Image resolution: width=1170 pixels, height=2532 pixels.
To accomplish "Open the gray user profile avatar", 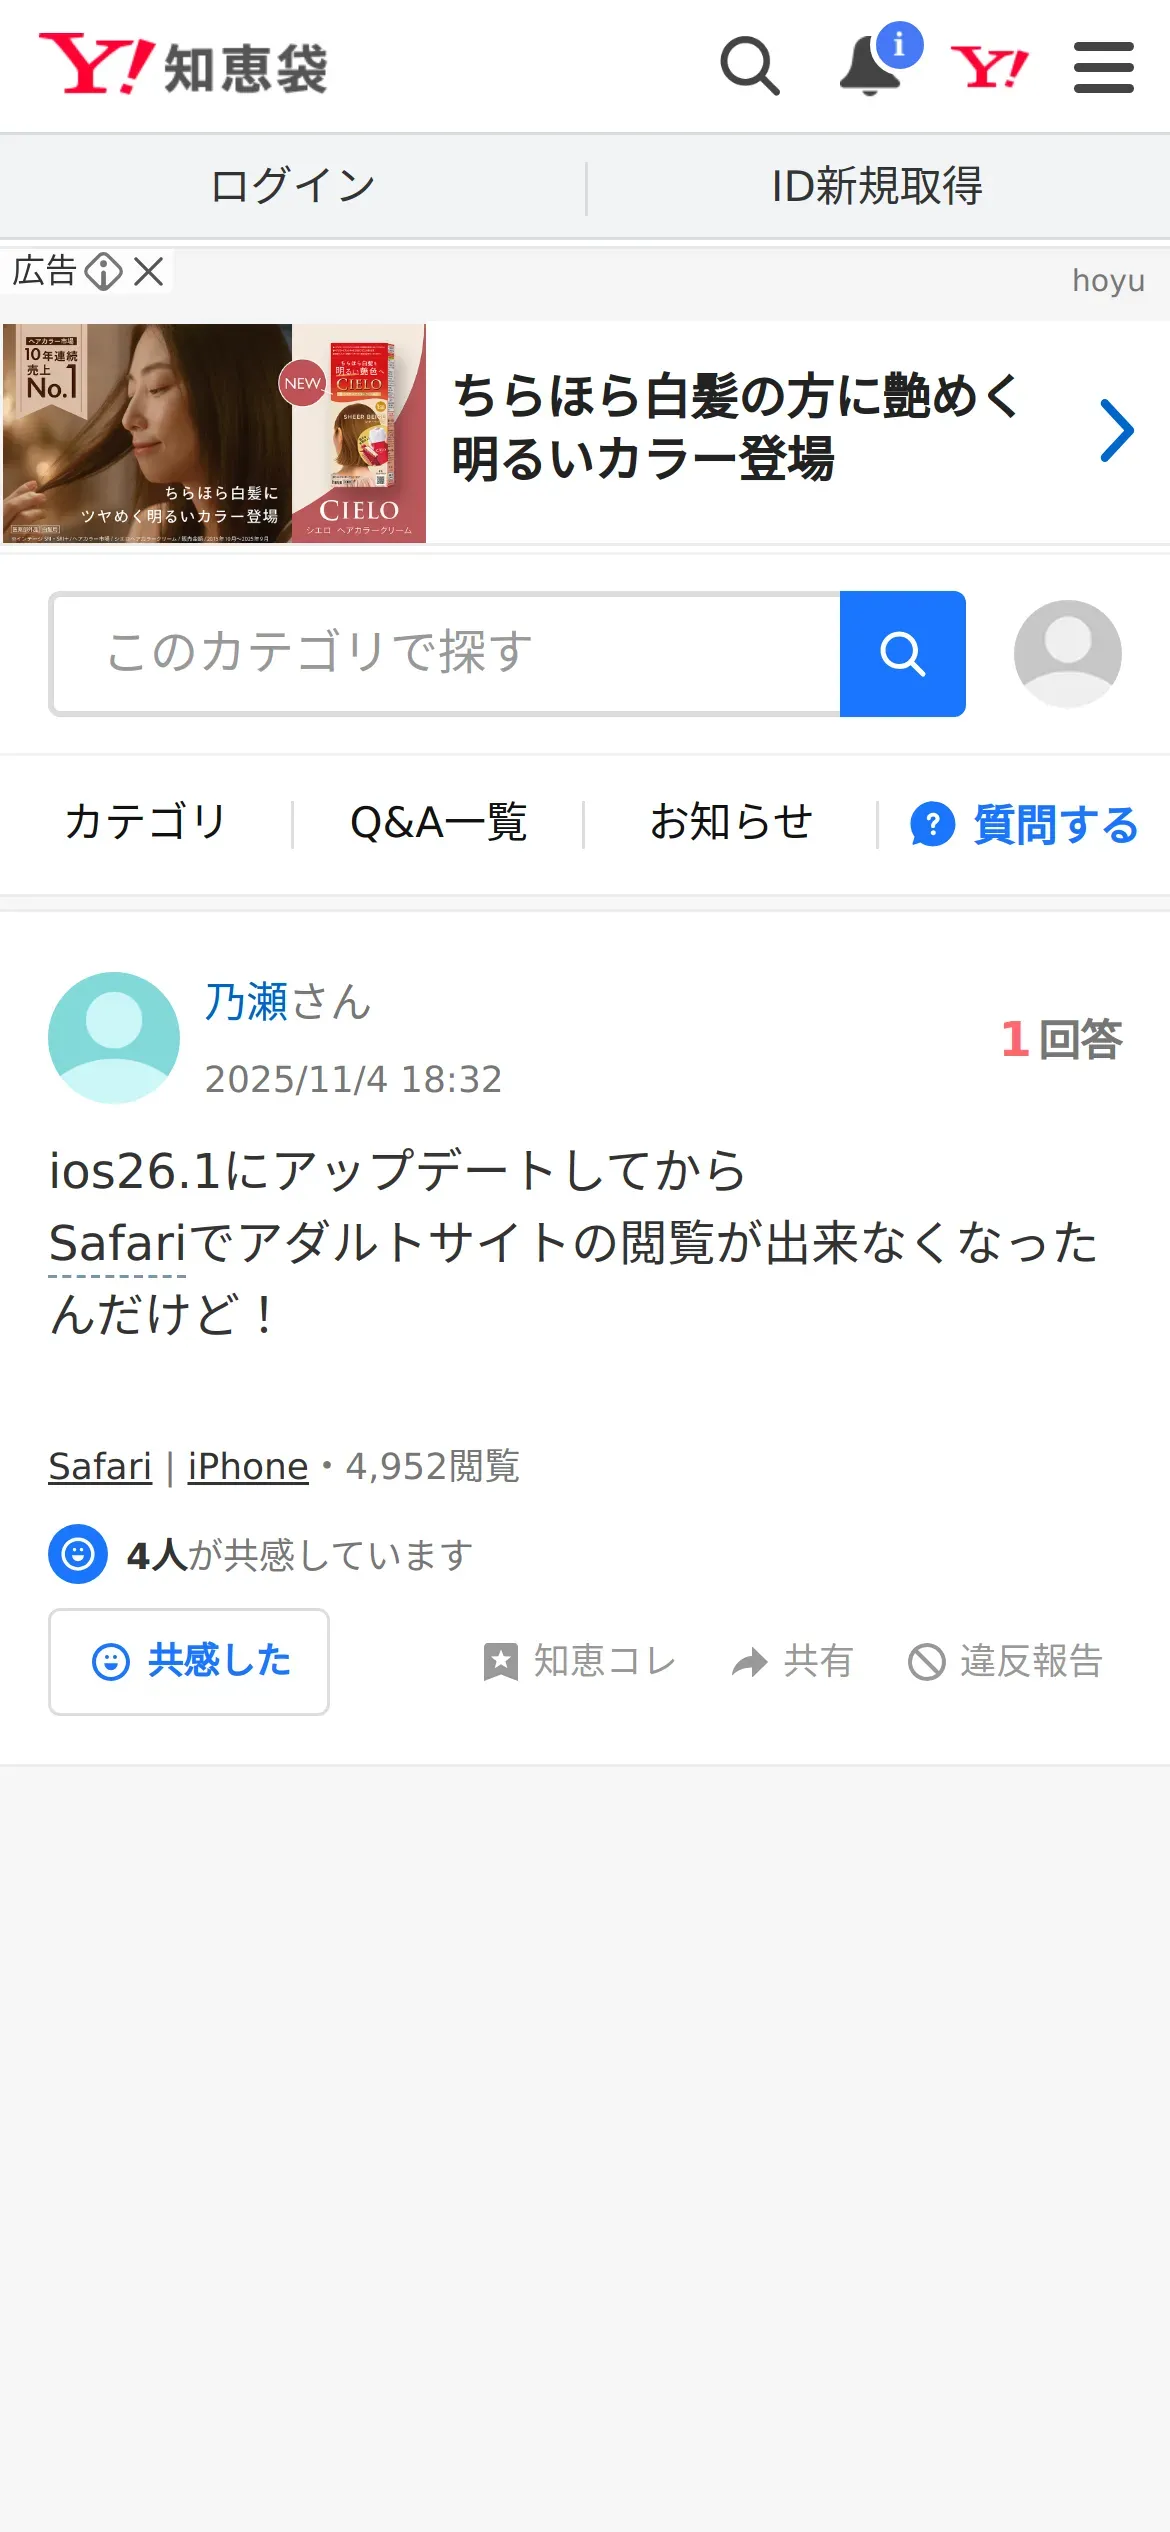I will click(1068, 654).
